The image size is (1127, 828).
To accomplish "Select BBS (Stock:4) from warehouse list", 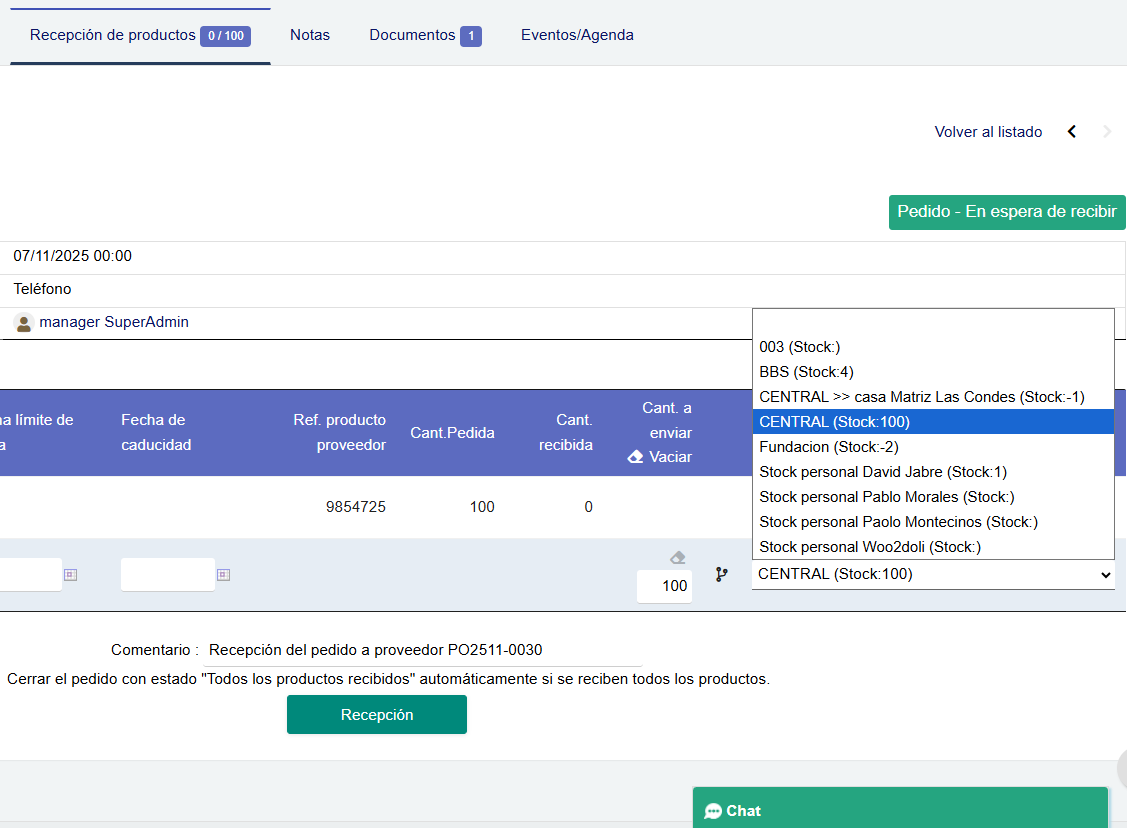I will point(806,372).
